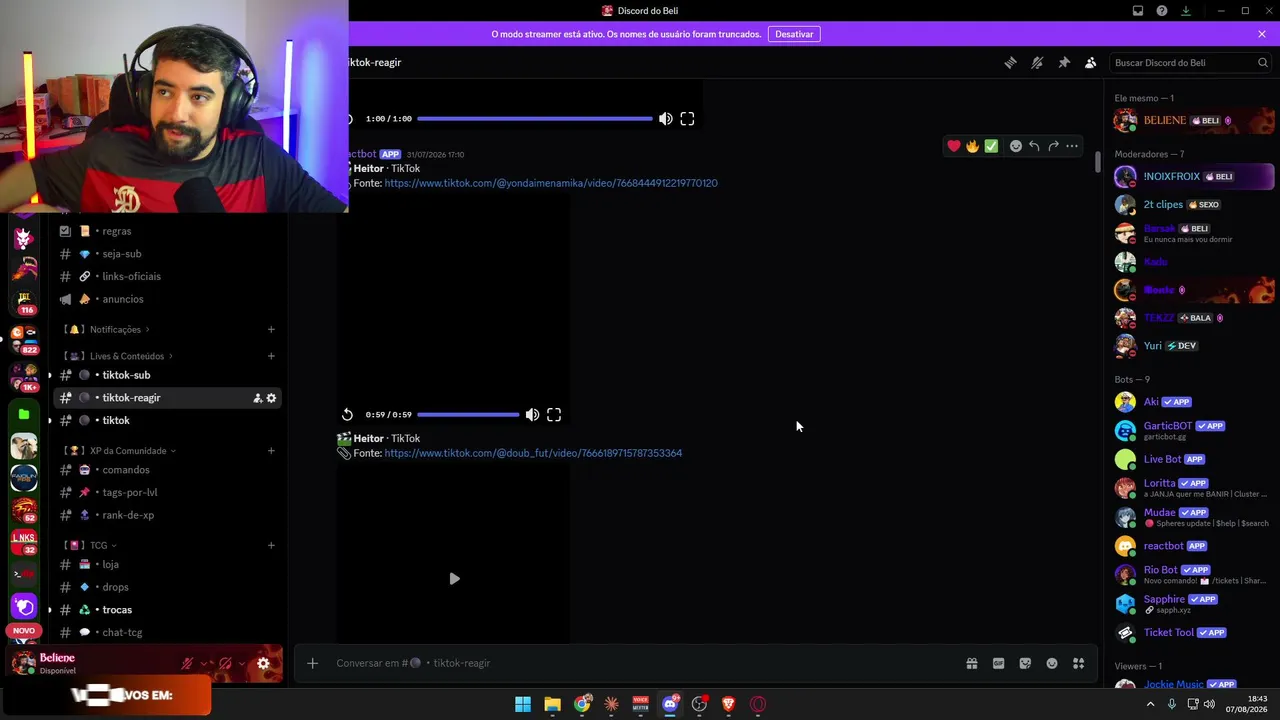Open the sticker picker
Image resolution: width=1280 pixels, height=720 pixels.
click(x=1025, y=663)
